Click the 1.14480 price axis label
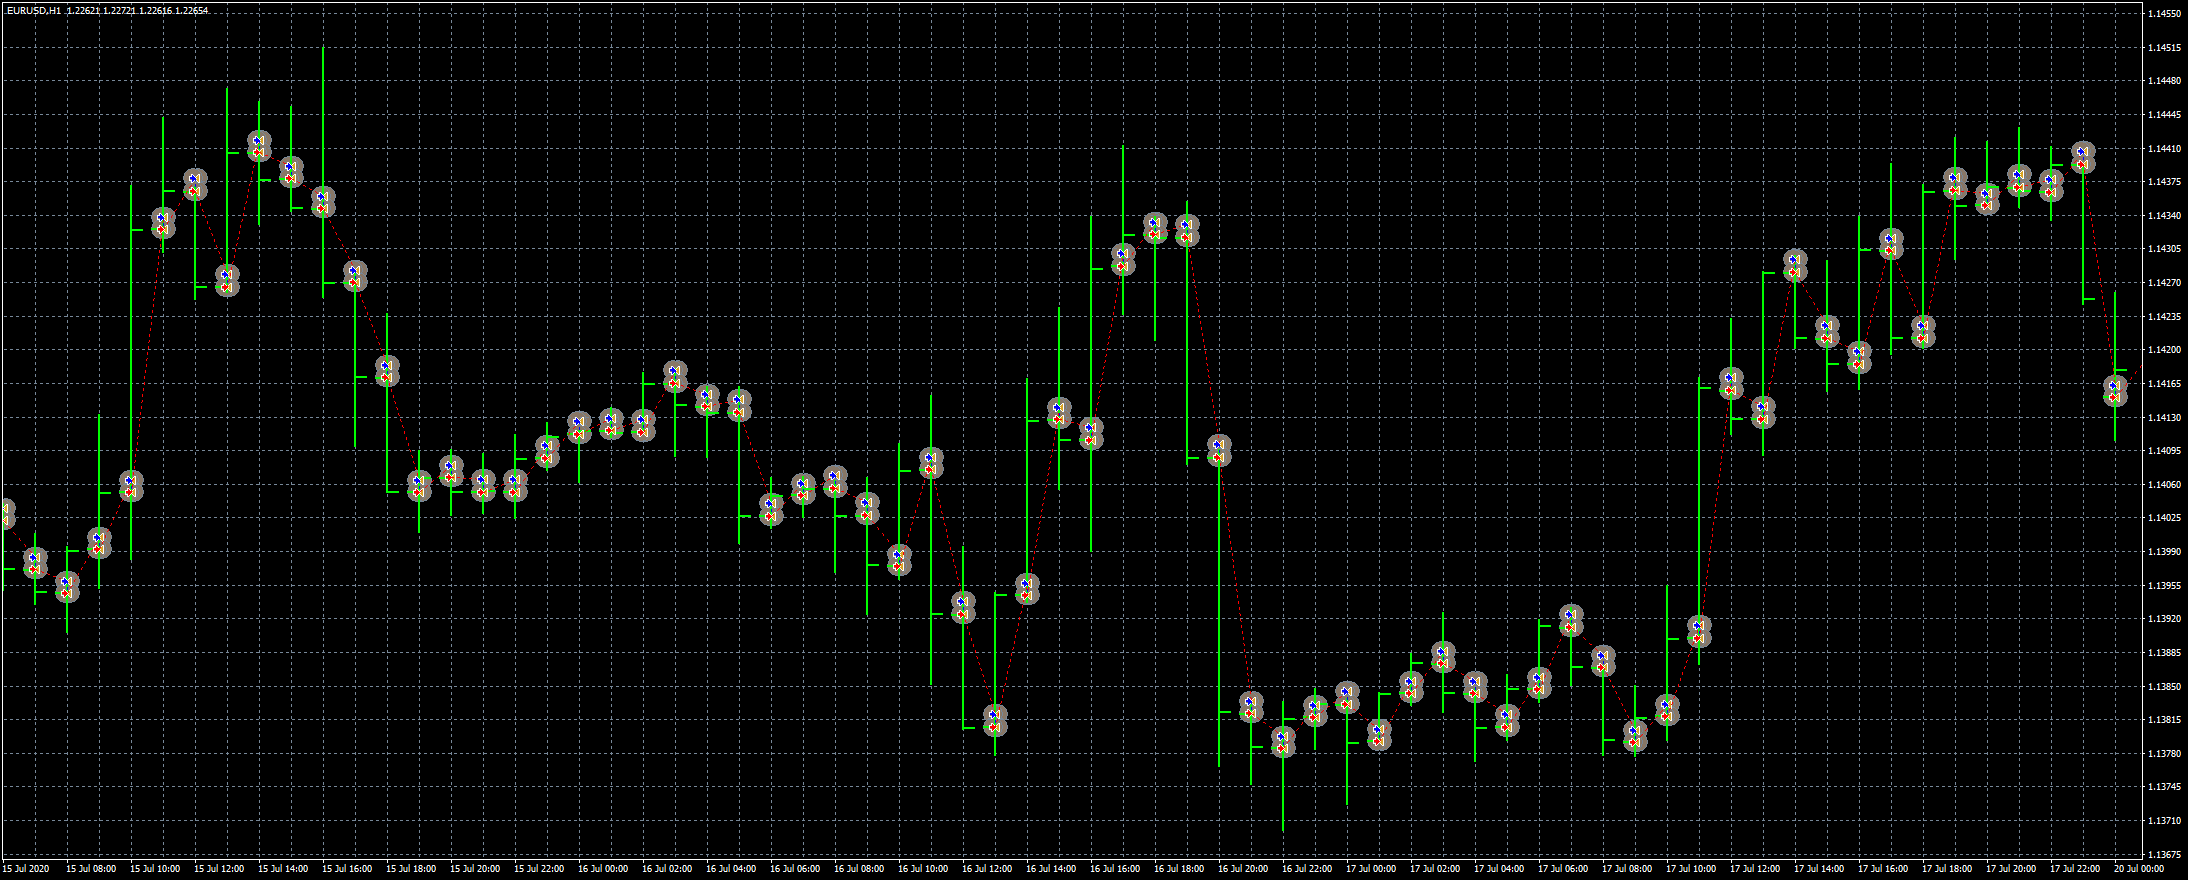This screenshot has width=2188, height=880. [x=2163, y=81]
